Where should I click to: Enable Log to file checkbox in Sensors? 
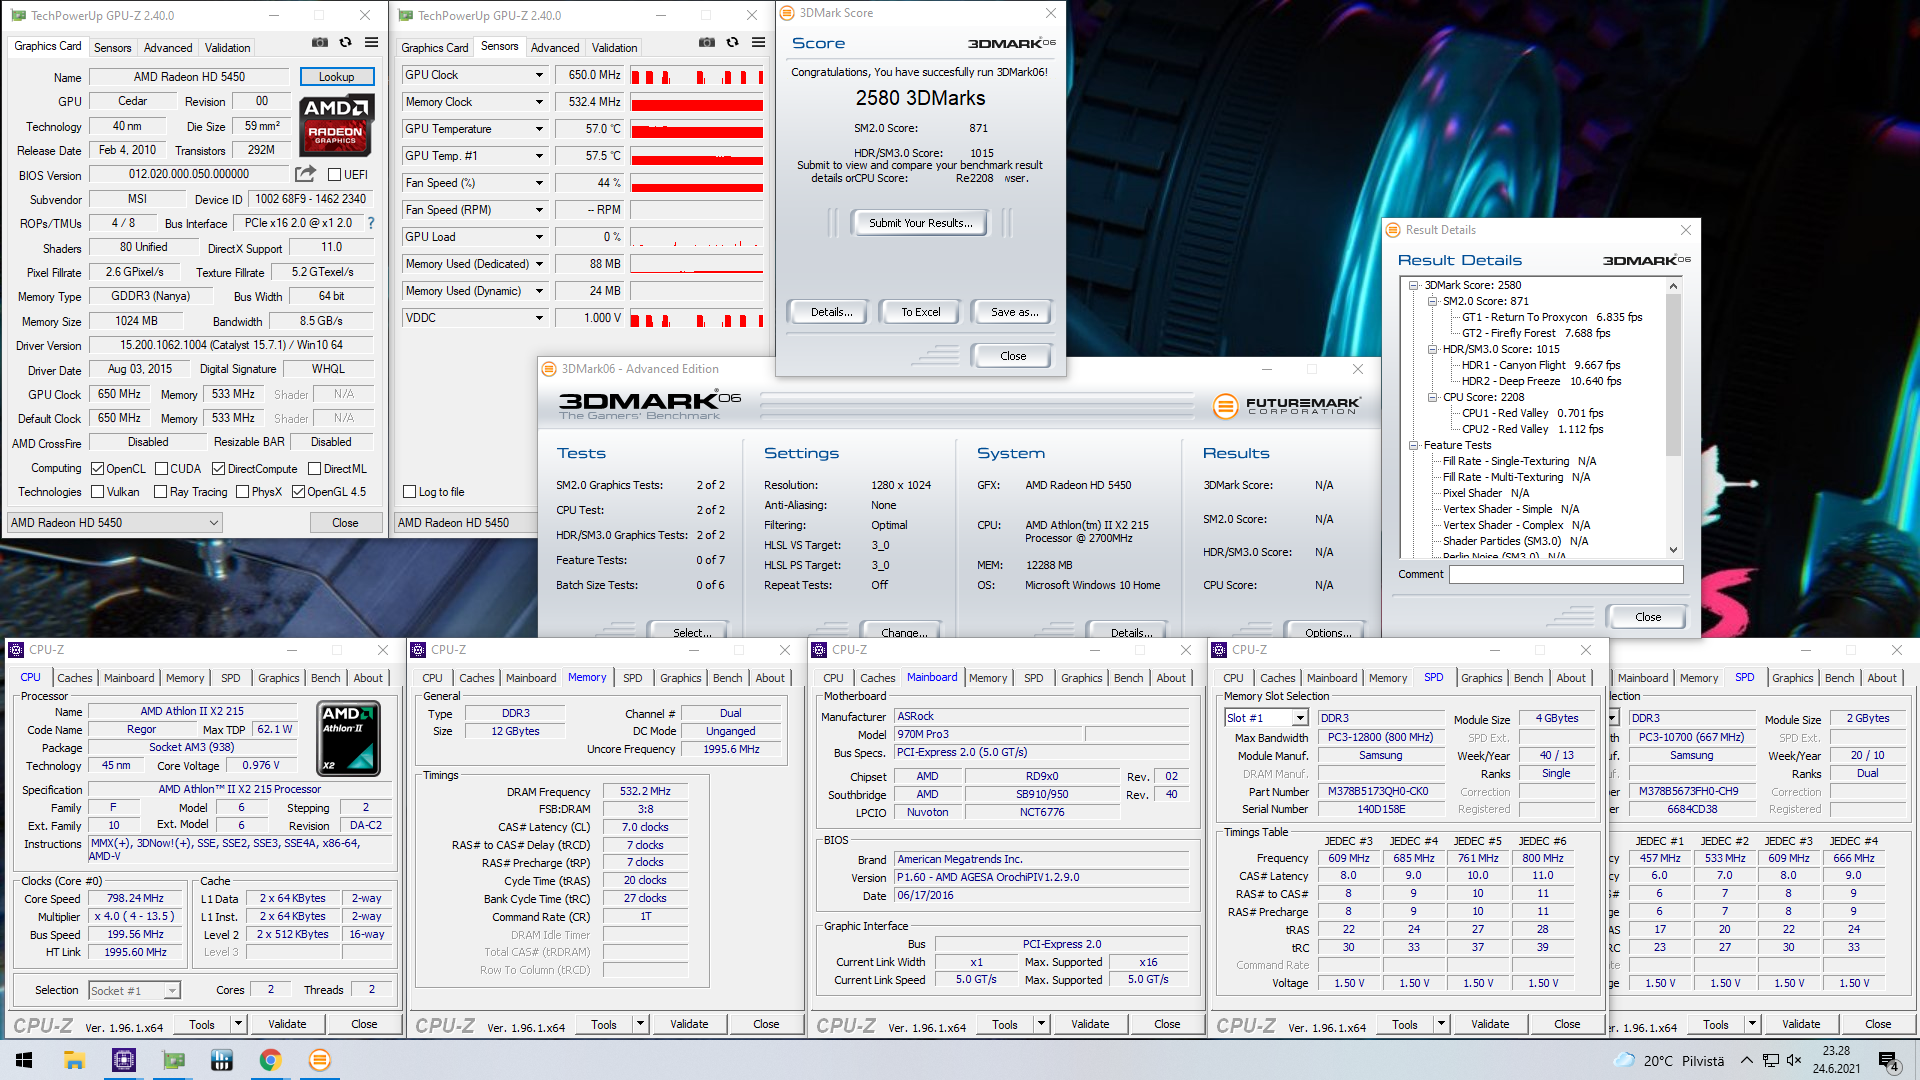click(x=410, y=492)
